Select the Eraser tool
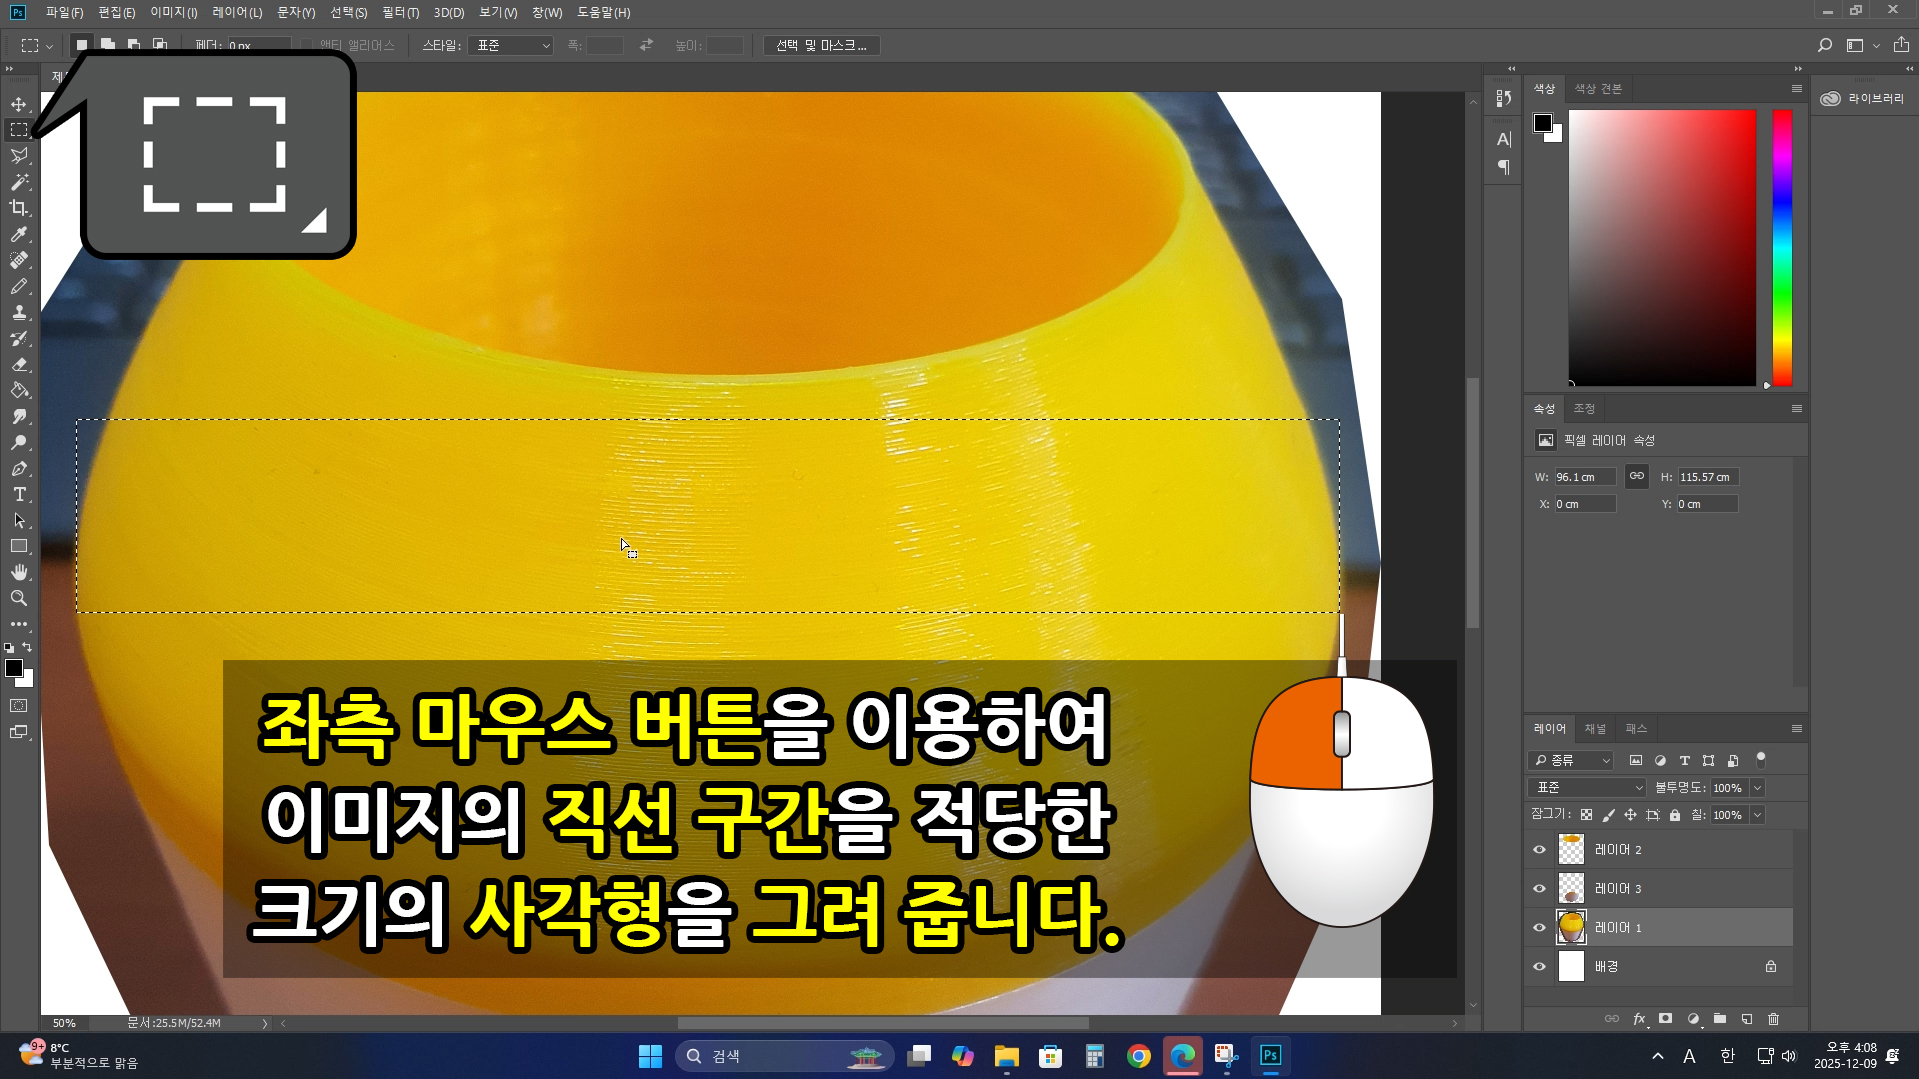 click(x=19, y=364)
